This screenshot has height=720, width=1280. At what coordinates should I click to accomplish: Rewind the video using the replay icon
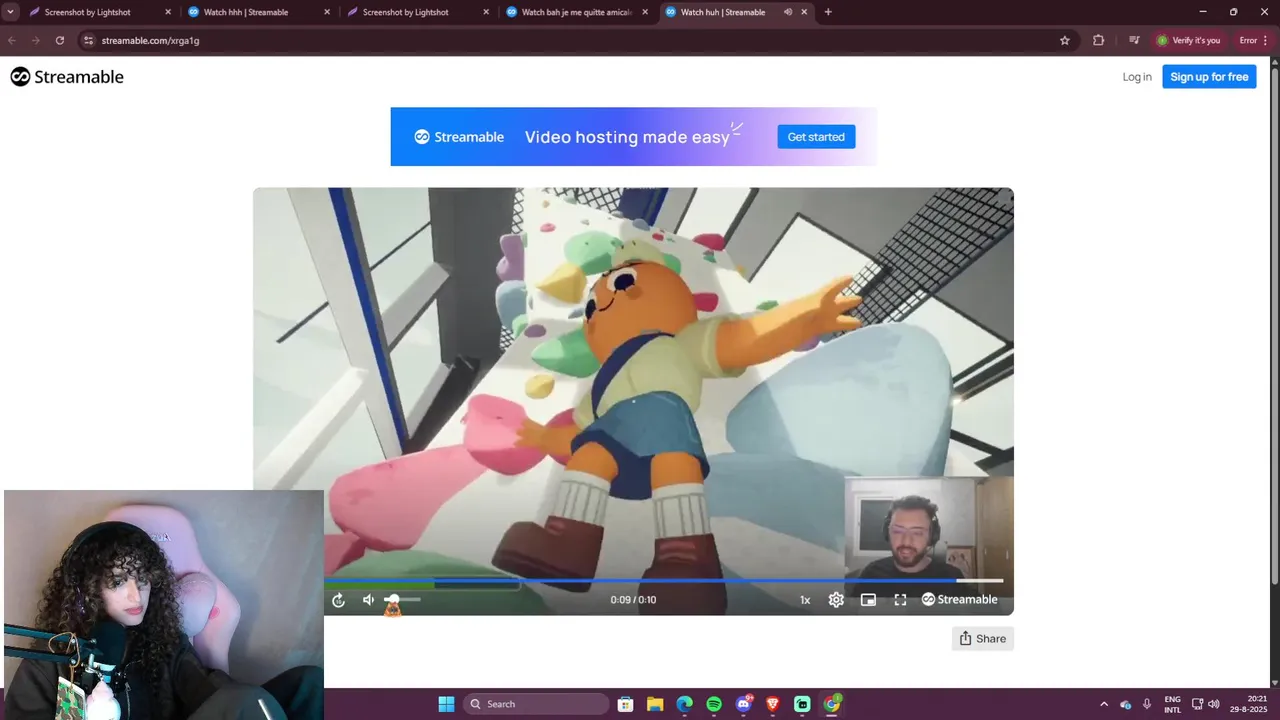[x=338, y=600]
